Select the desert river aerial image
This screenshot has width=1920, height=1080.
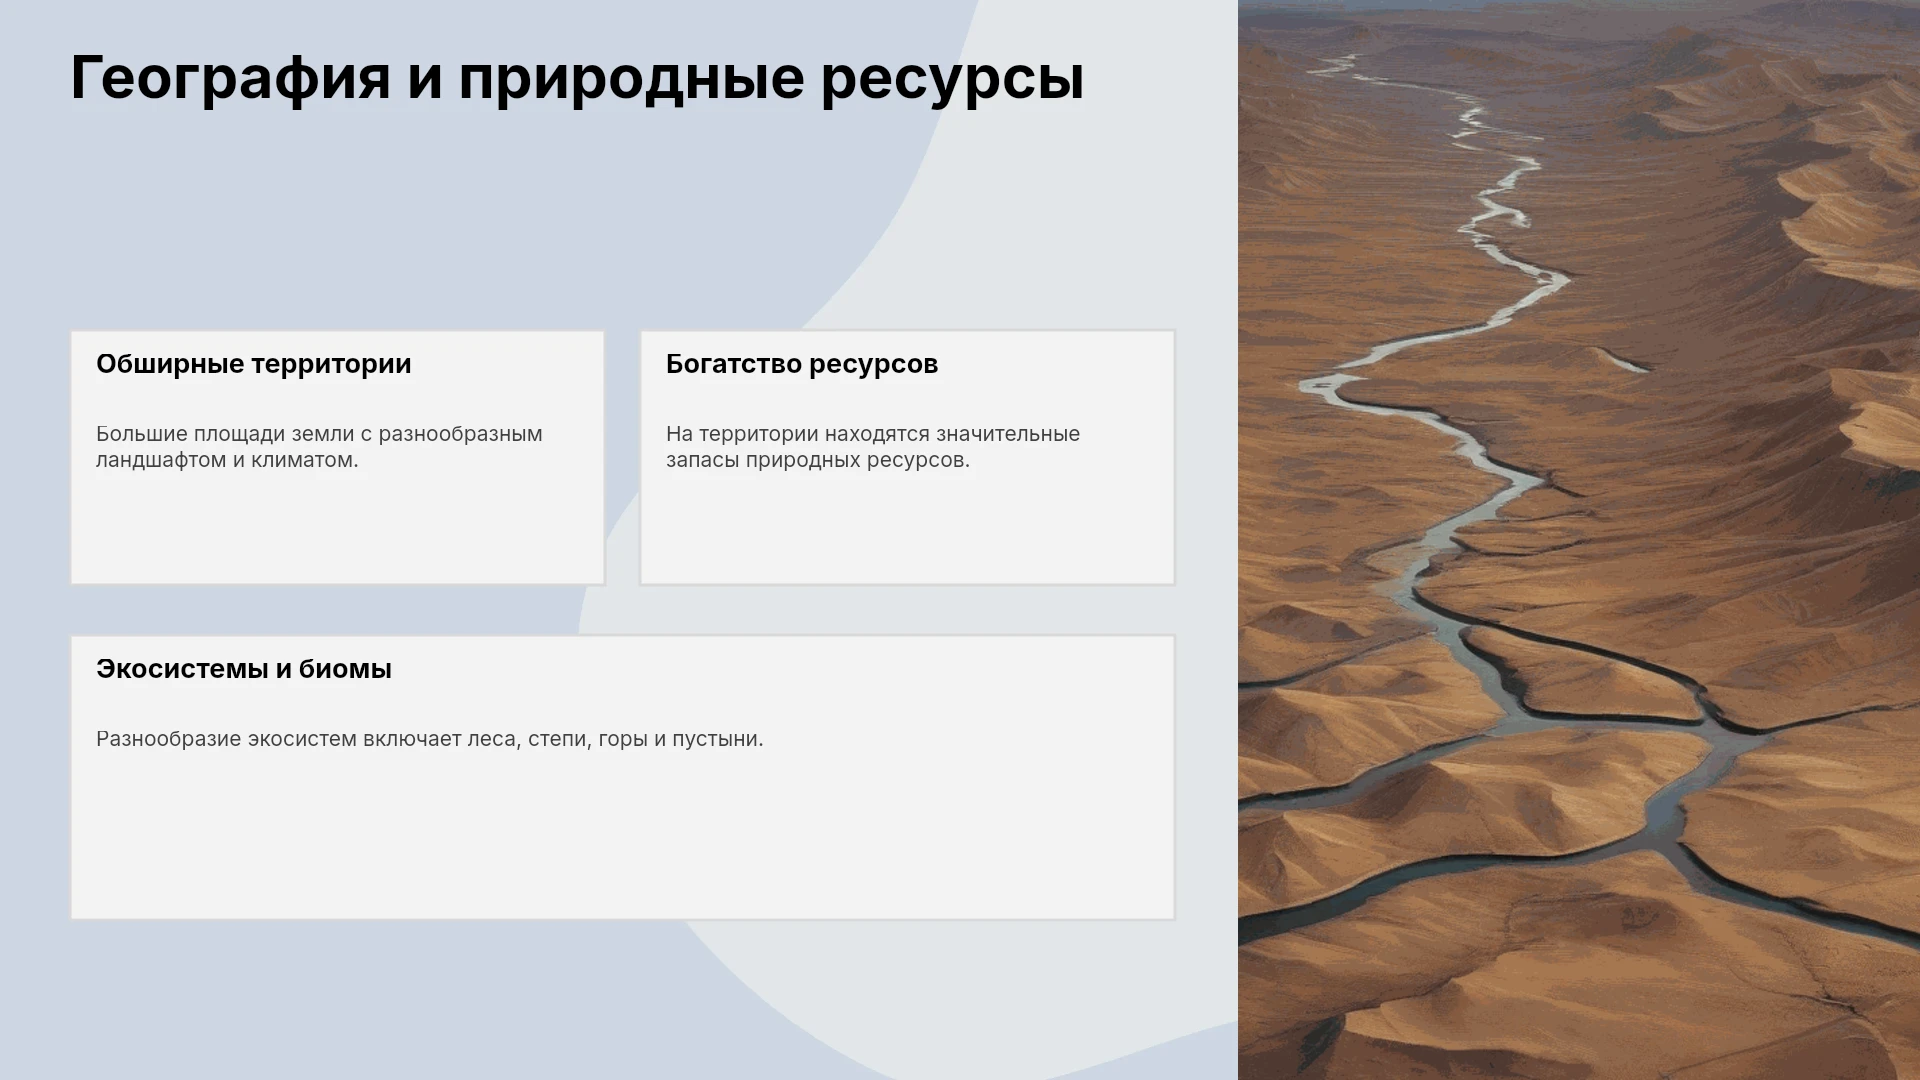point(1579,540)
